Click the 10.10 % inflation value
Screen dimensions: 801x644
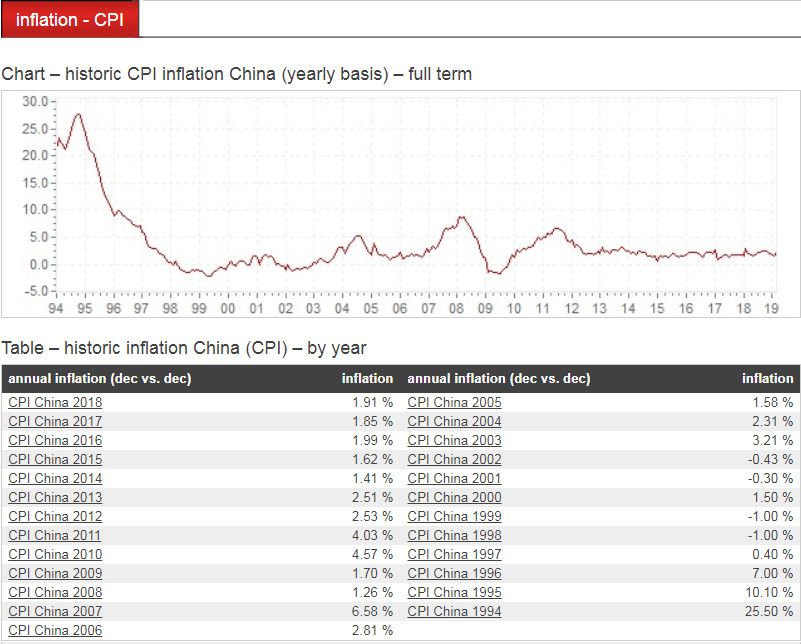tap(769, 592)
